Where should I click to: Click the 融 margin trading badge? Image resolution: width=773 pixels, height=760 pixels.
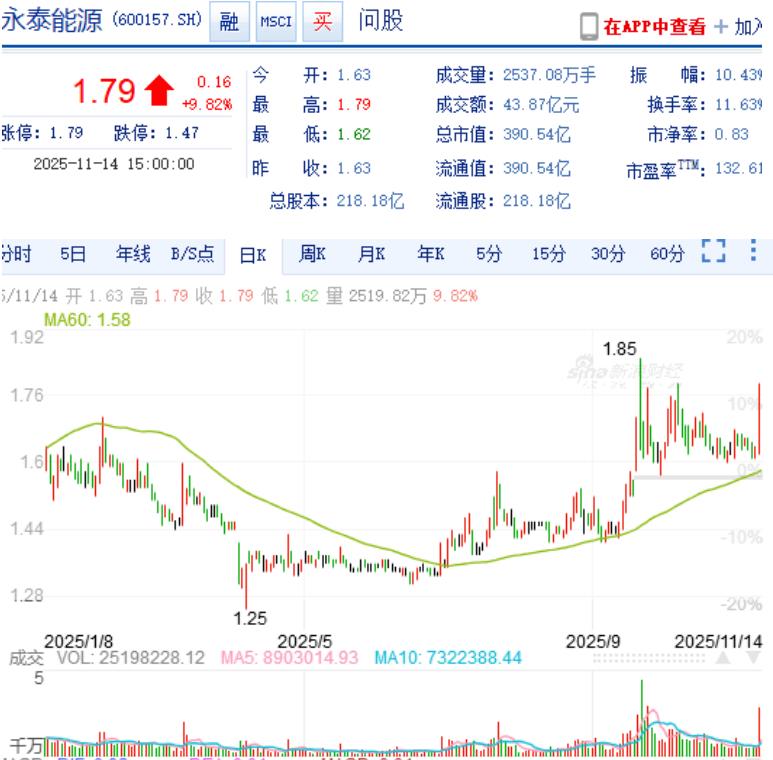pyautogui.click(x=229, y=22)
